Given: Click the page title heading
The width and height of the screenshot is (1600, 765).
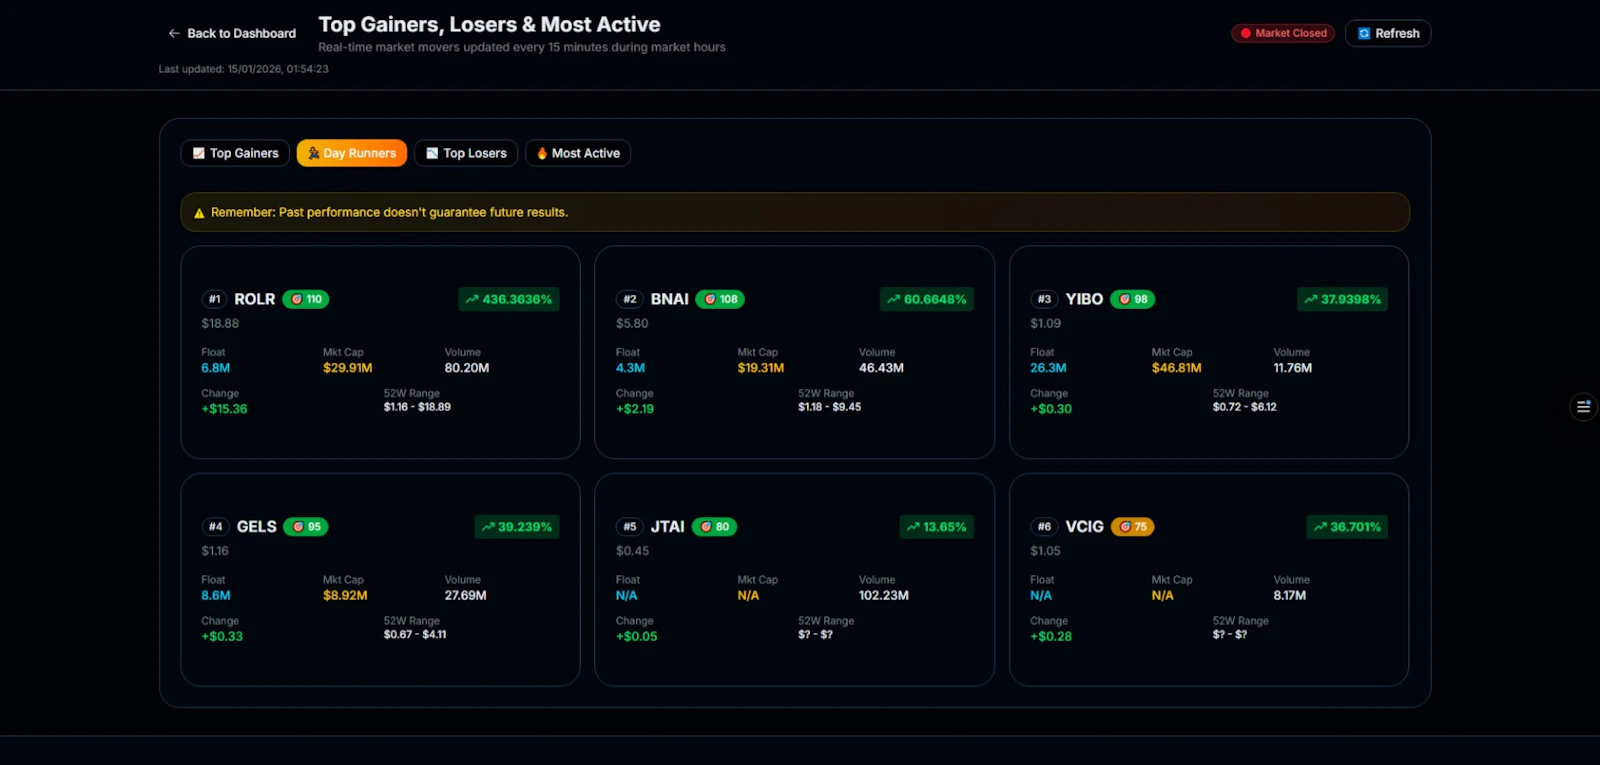Looking at the screenshot, I should click(x=489, y=24).
